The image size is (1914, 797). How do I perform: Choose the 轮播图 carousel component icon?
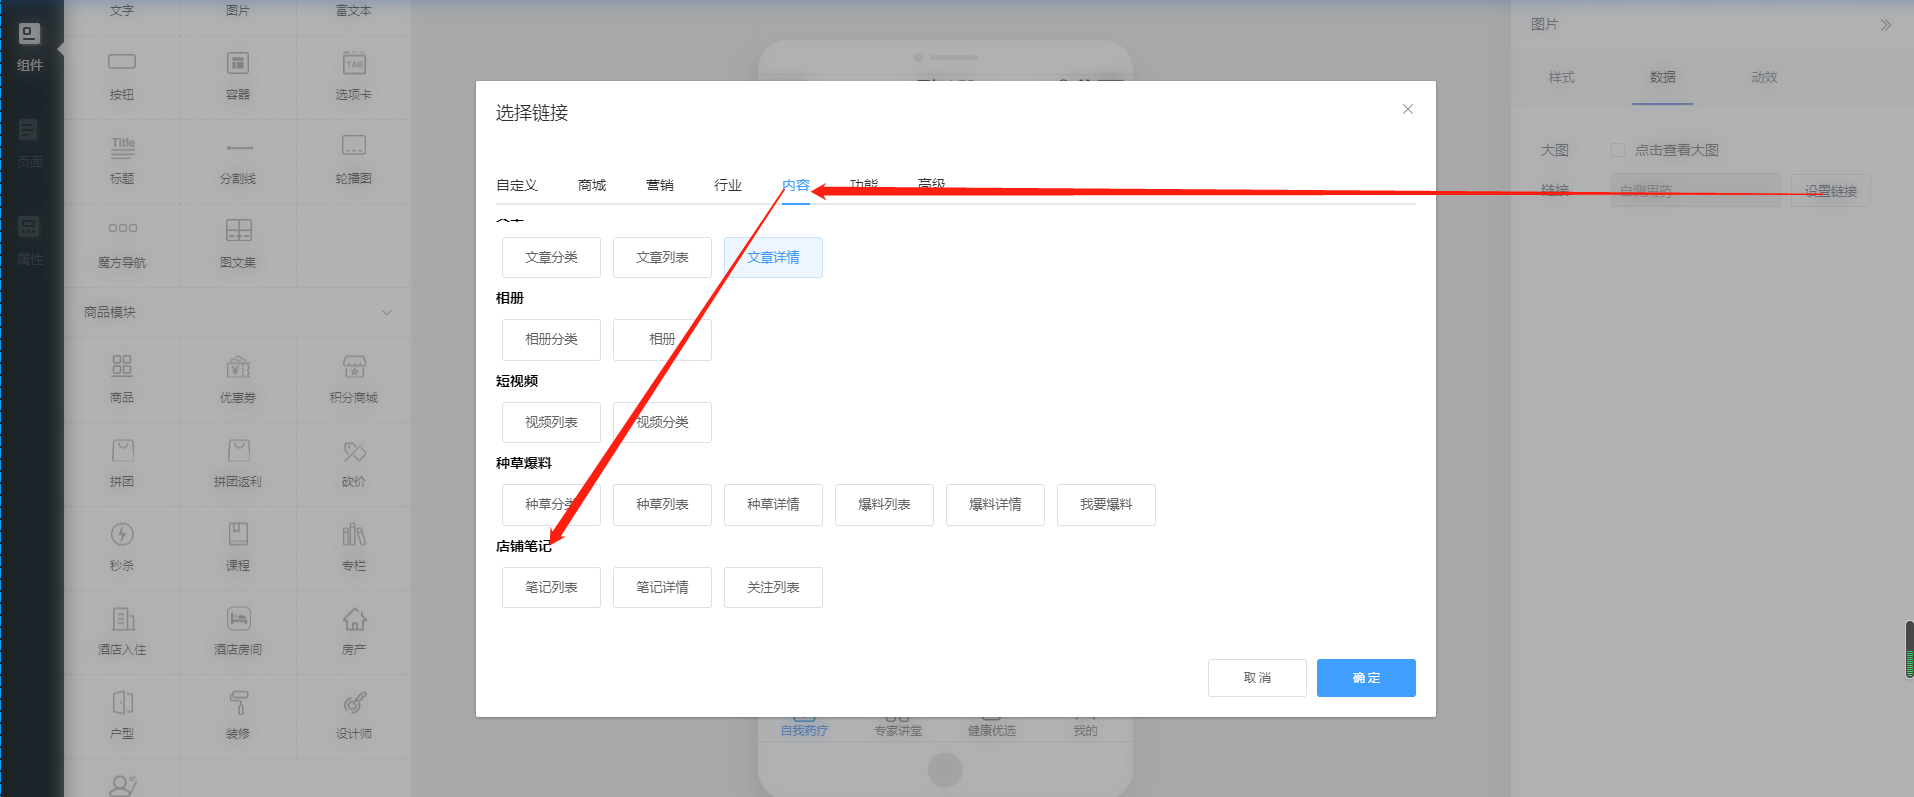(354, 146)
